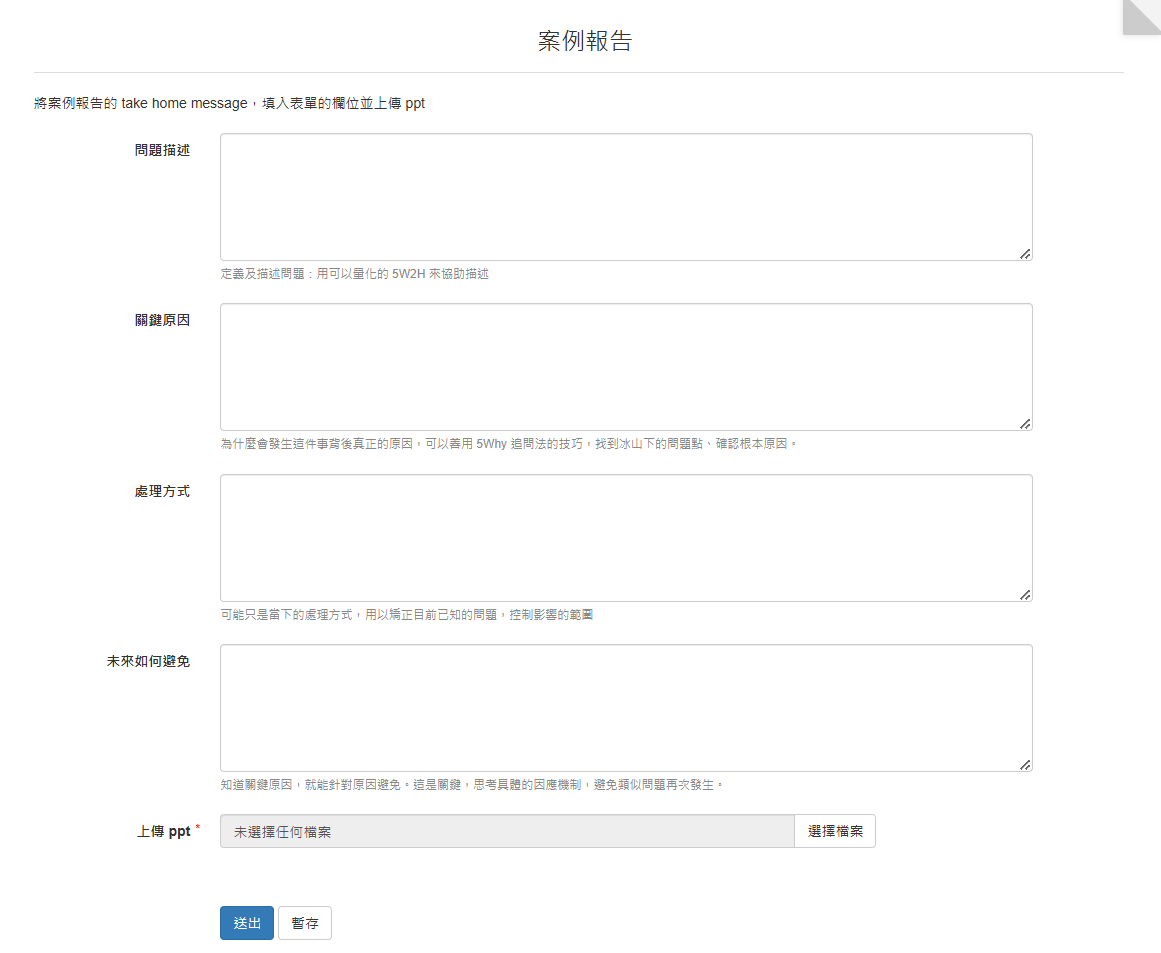Viewport: 1161px width, 953px height.
Task: Focus the 關鍵原因 text area
Action: tap(626, 367)
